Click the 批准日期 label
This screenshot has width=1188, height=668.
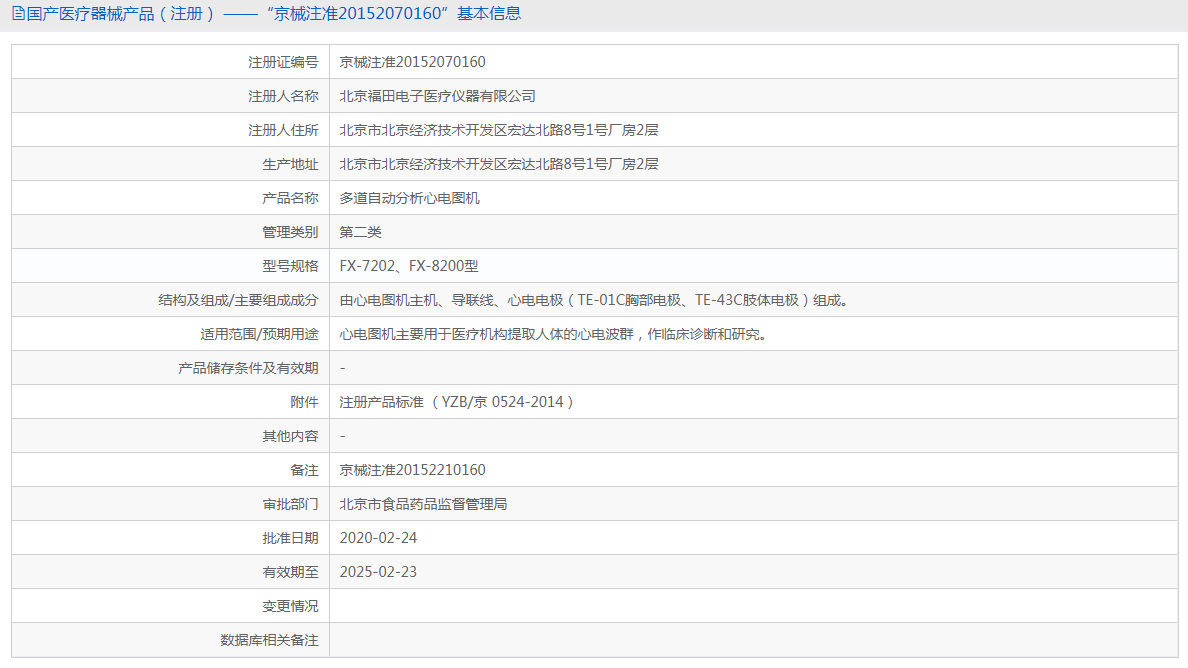point(290,538)
